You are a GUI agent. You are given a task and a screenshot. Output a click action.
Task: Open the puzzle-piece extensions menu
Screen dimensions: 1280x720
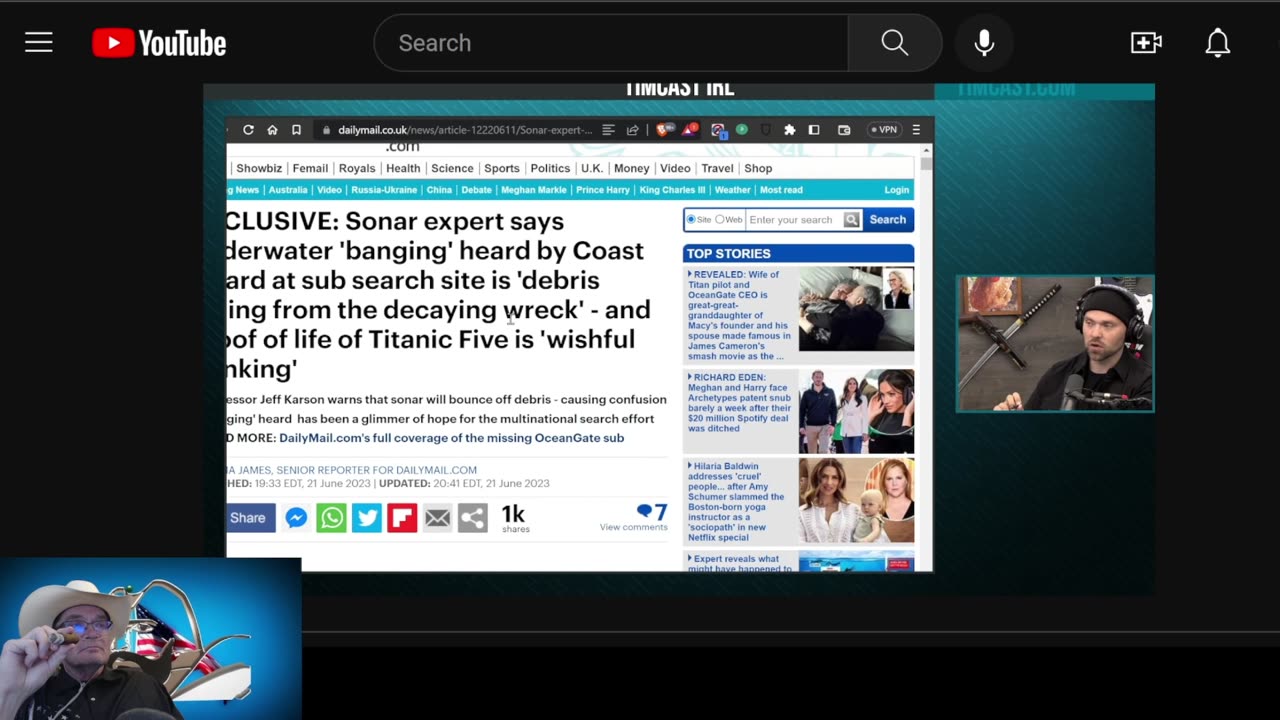pyautogui.click(x=789, y=130)
